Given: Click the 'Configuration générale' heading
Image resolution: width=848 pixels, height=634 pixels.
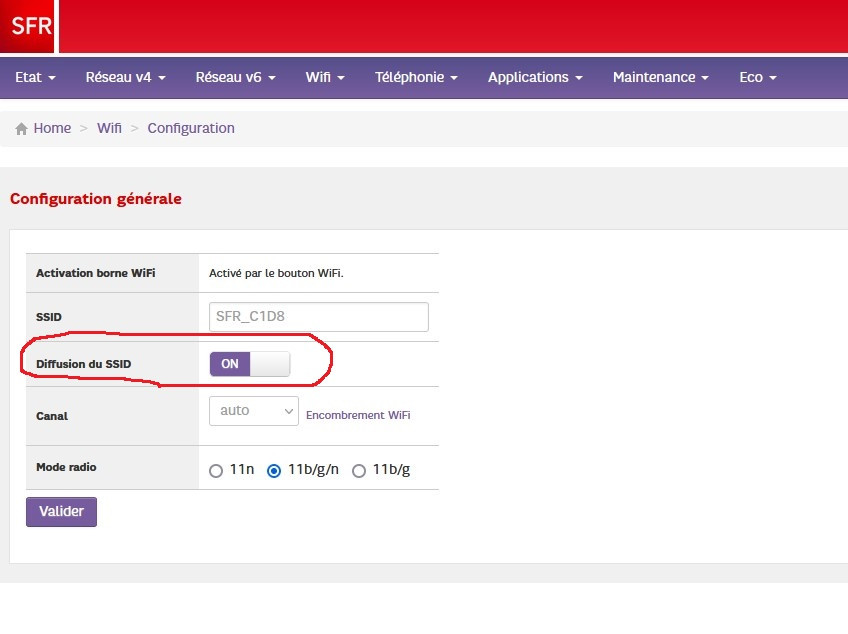Looking at the screenshot, I should (x=96, y=199).
